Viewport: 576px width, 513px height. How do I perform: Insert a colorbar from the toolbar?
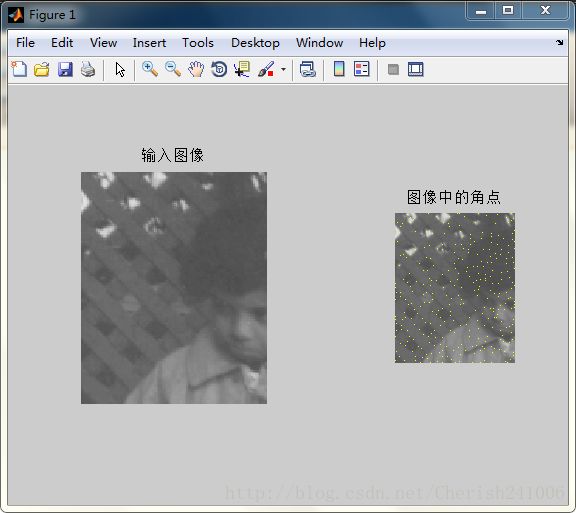tap(339, 69)
